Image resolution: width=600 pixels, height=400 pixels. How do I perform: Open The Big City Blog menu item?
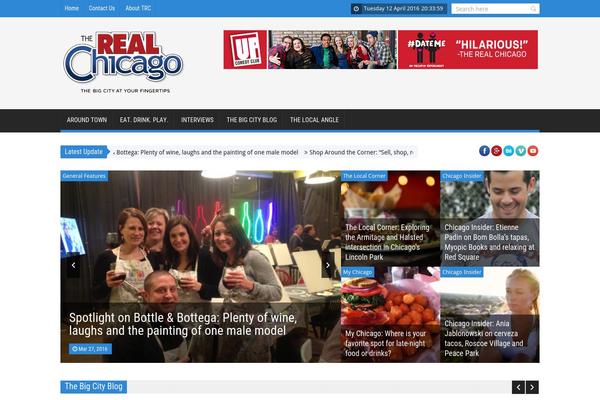tap(252, 120)
